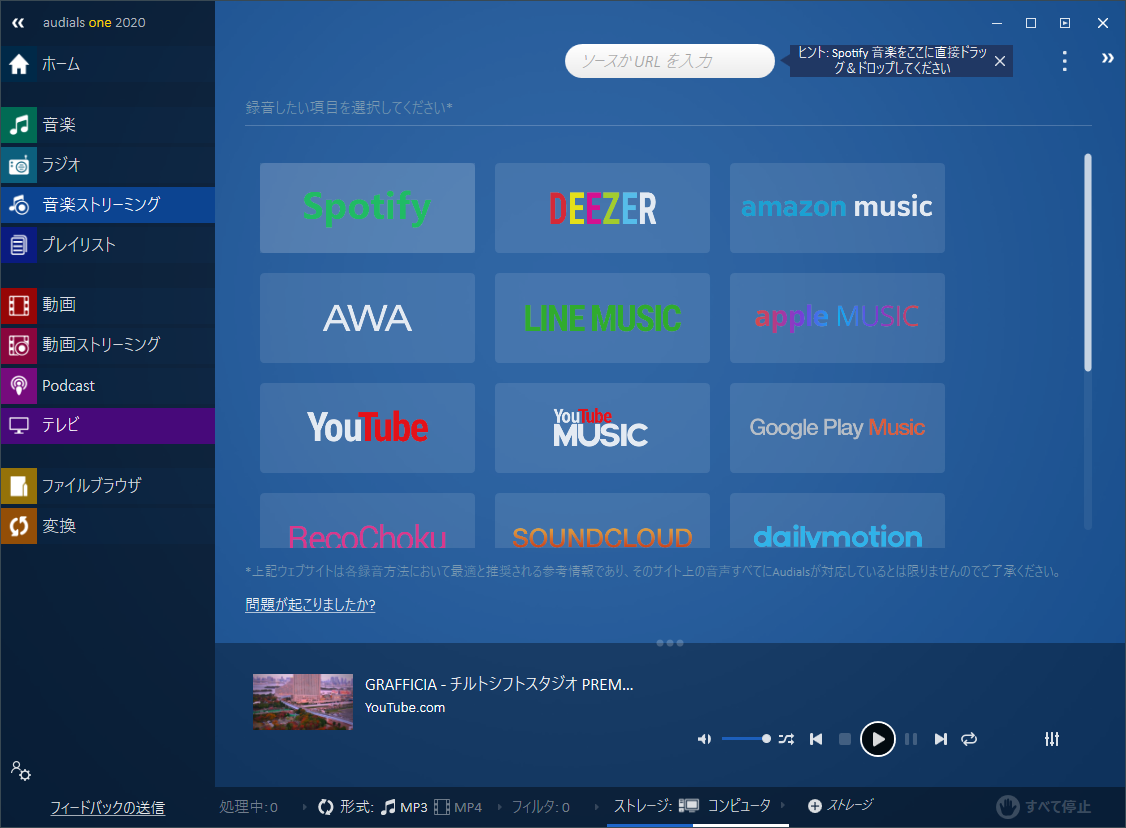Pause the current playback
This screenshot has height=828, width=1126.
click(x=911, y=739)
